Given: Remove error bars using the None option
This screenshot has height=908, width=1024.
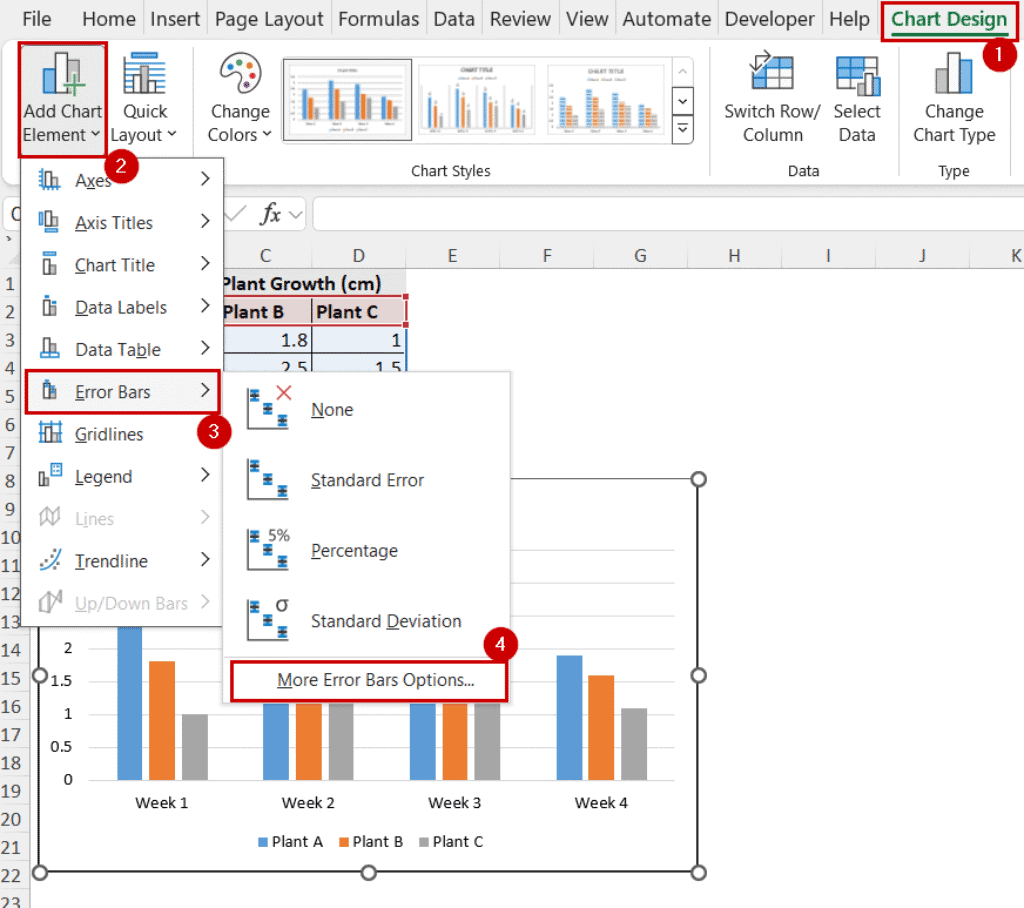Looking at the screenshot, I should point(331,409).
